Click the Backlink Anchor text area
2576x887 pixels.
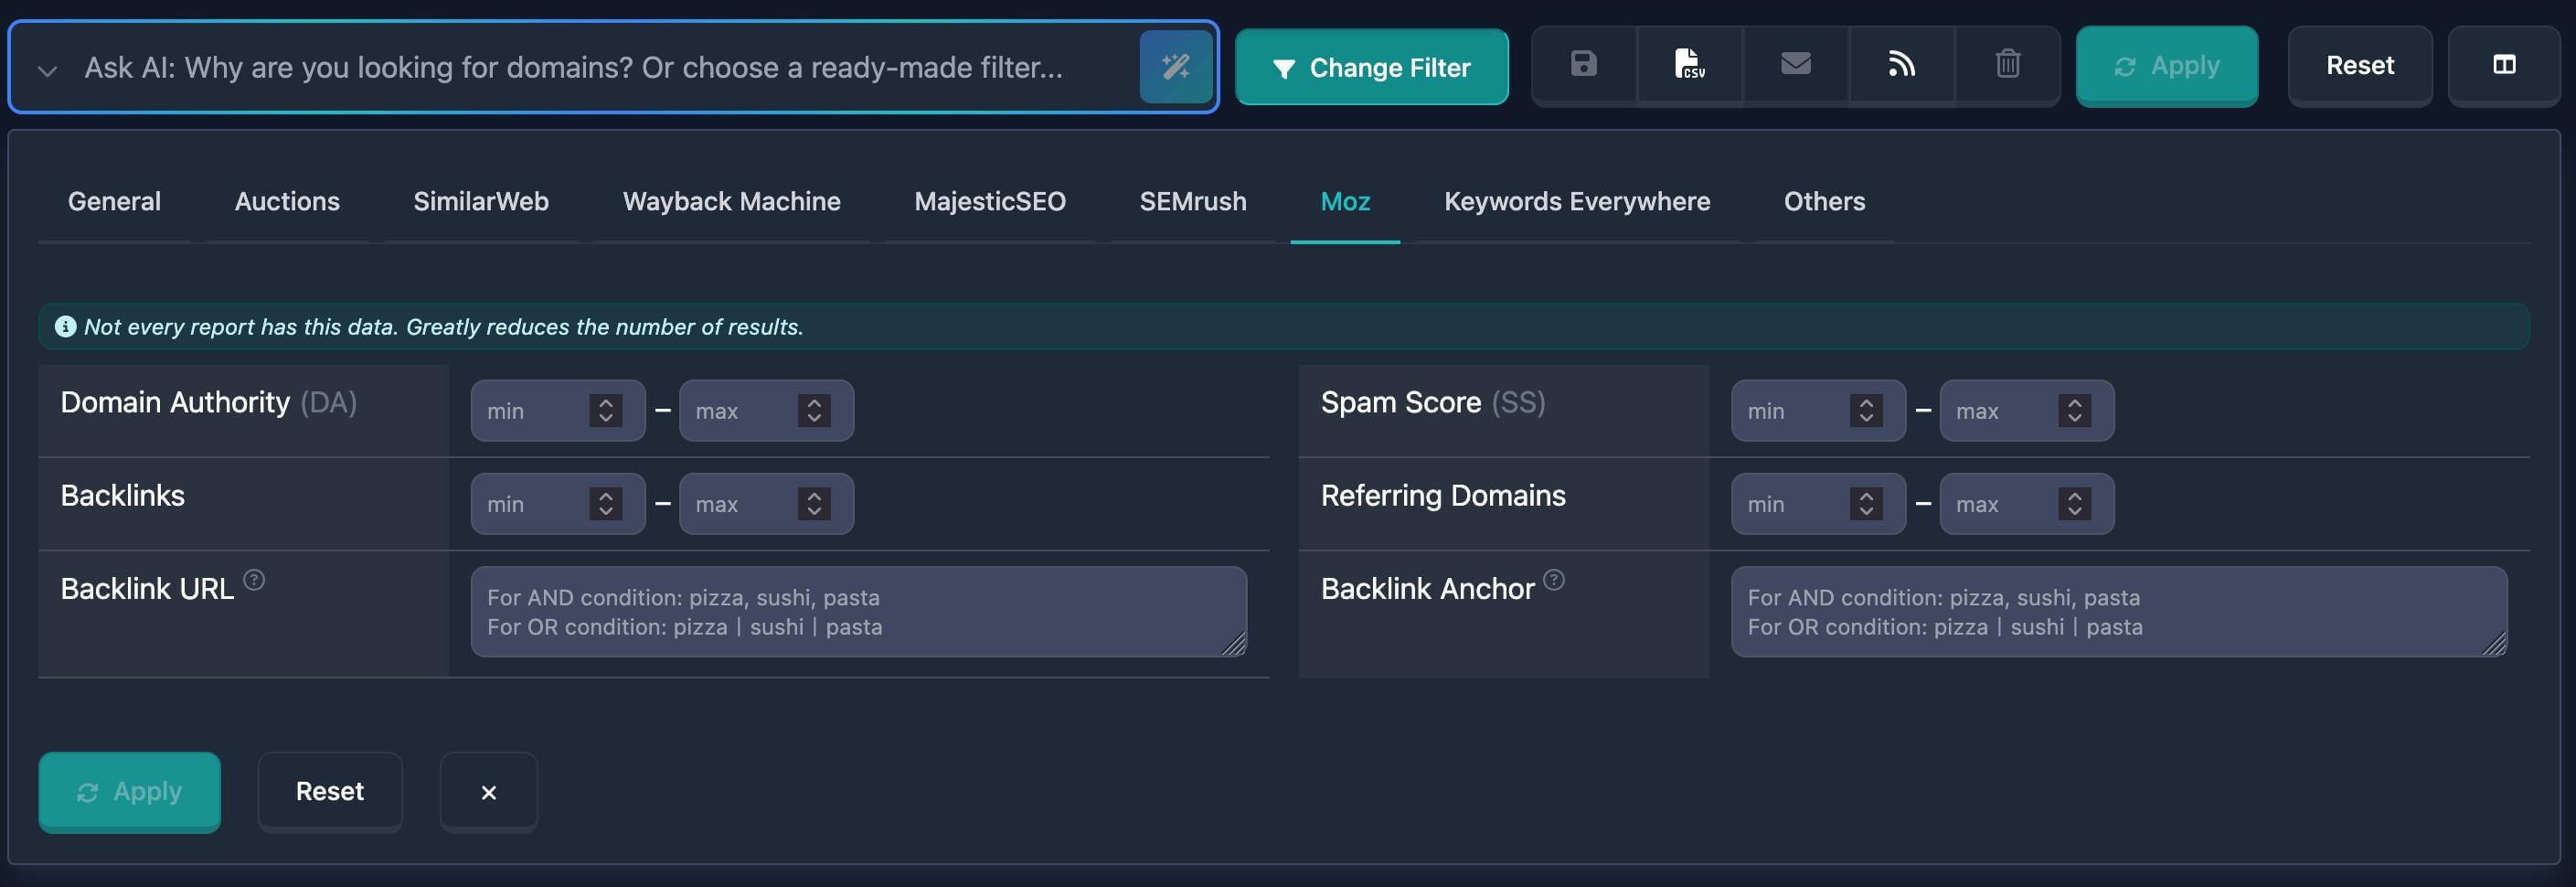click(x=2119, y=611)
